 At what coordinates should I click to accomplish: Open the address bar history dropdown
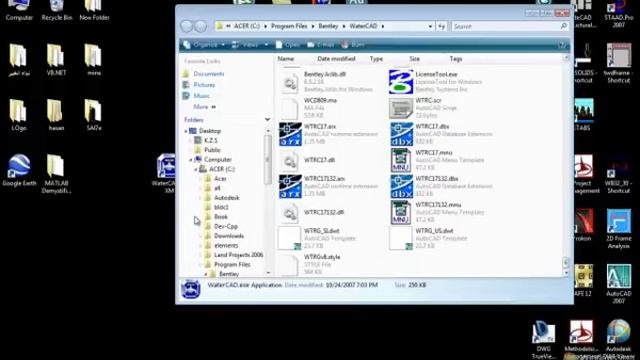click(x=430, y=27)
